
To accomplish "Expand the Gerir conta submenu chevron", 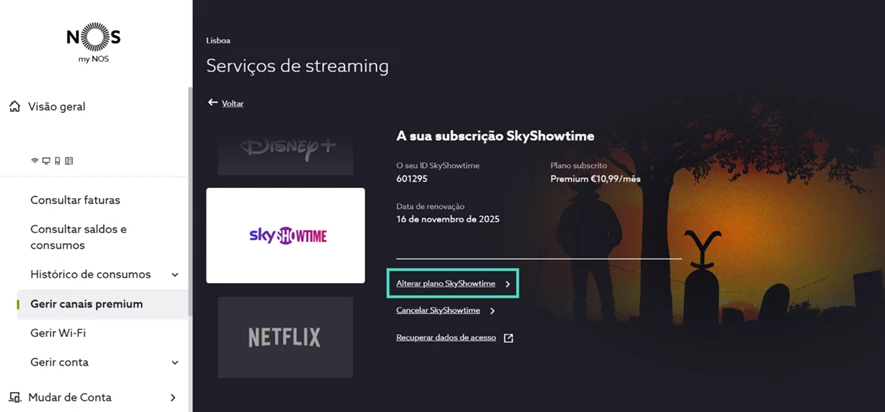I will coord(175,362).
